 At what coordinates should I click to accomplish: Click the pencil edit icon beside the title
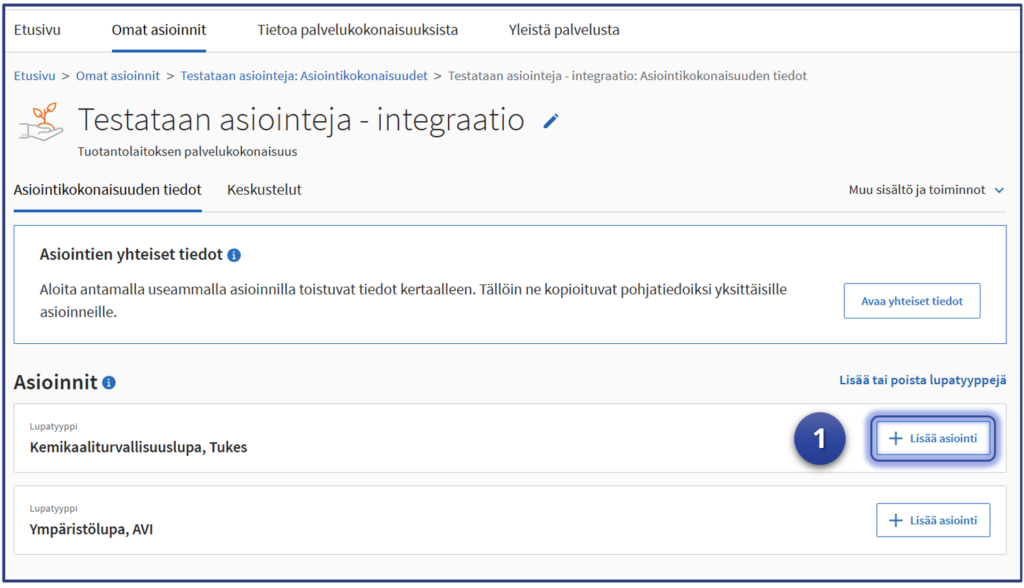coord(551,121)
